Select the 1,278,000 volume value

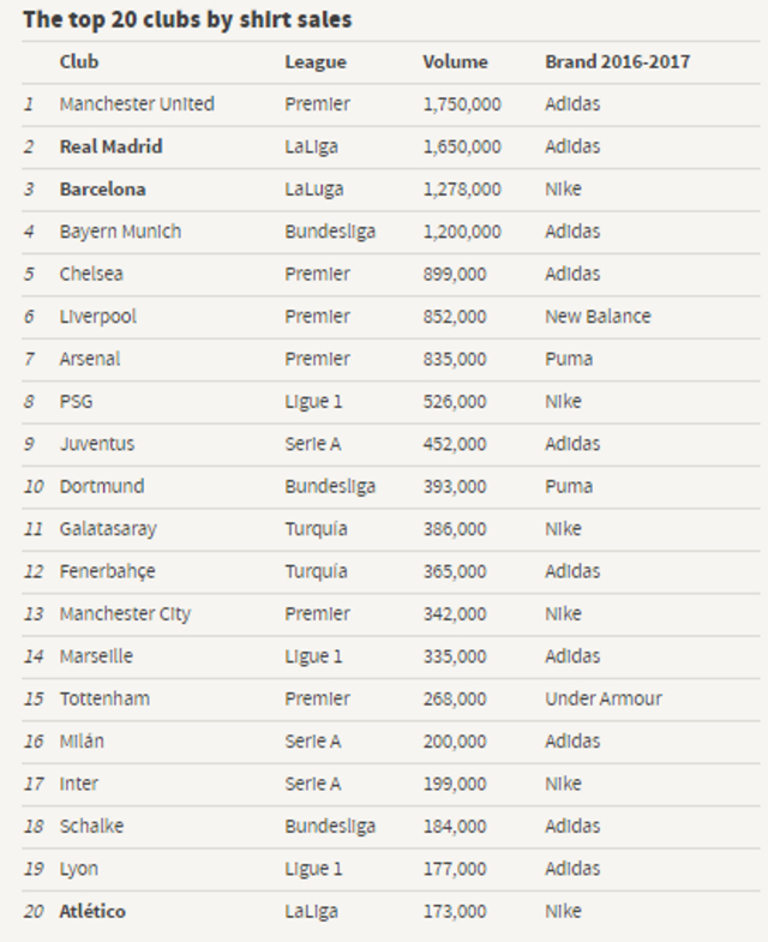461,189
